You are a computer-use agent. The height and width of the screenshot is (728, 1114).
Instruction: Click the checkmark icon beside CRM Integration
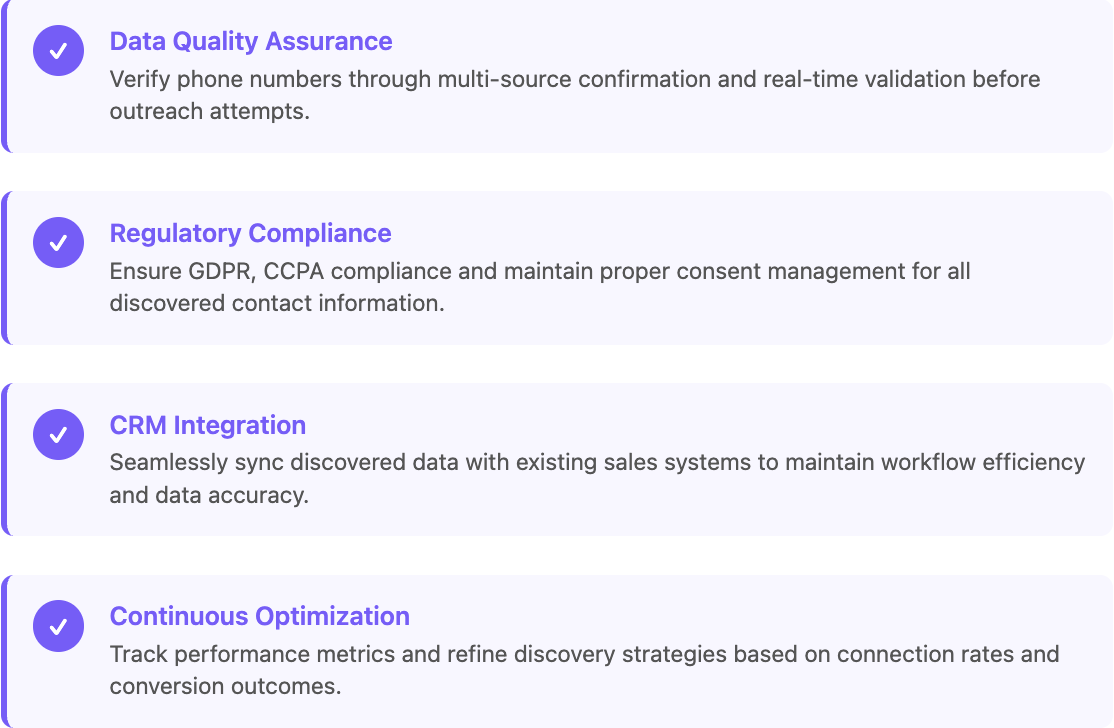point(58,434)
